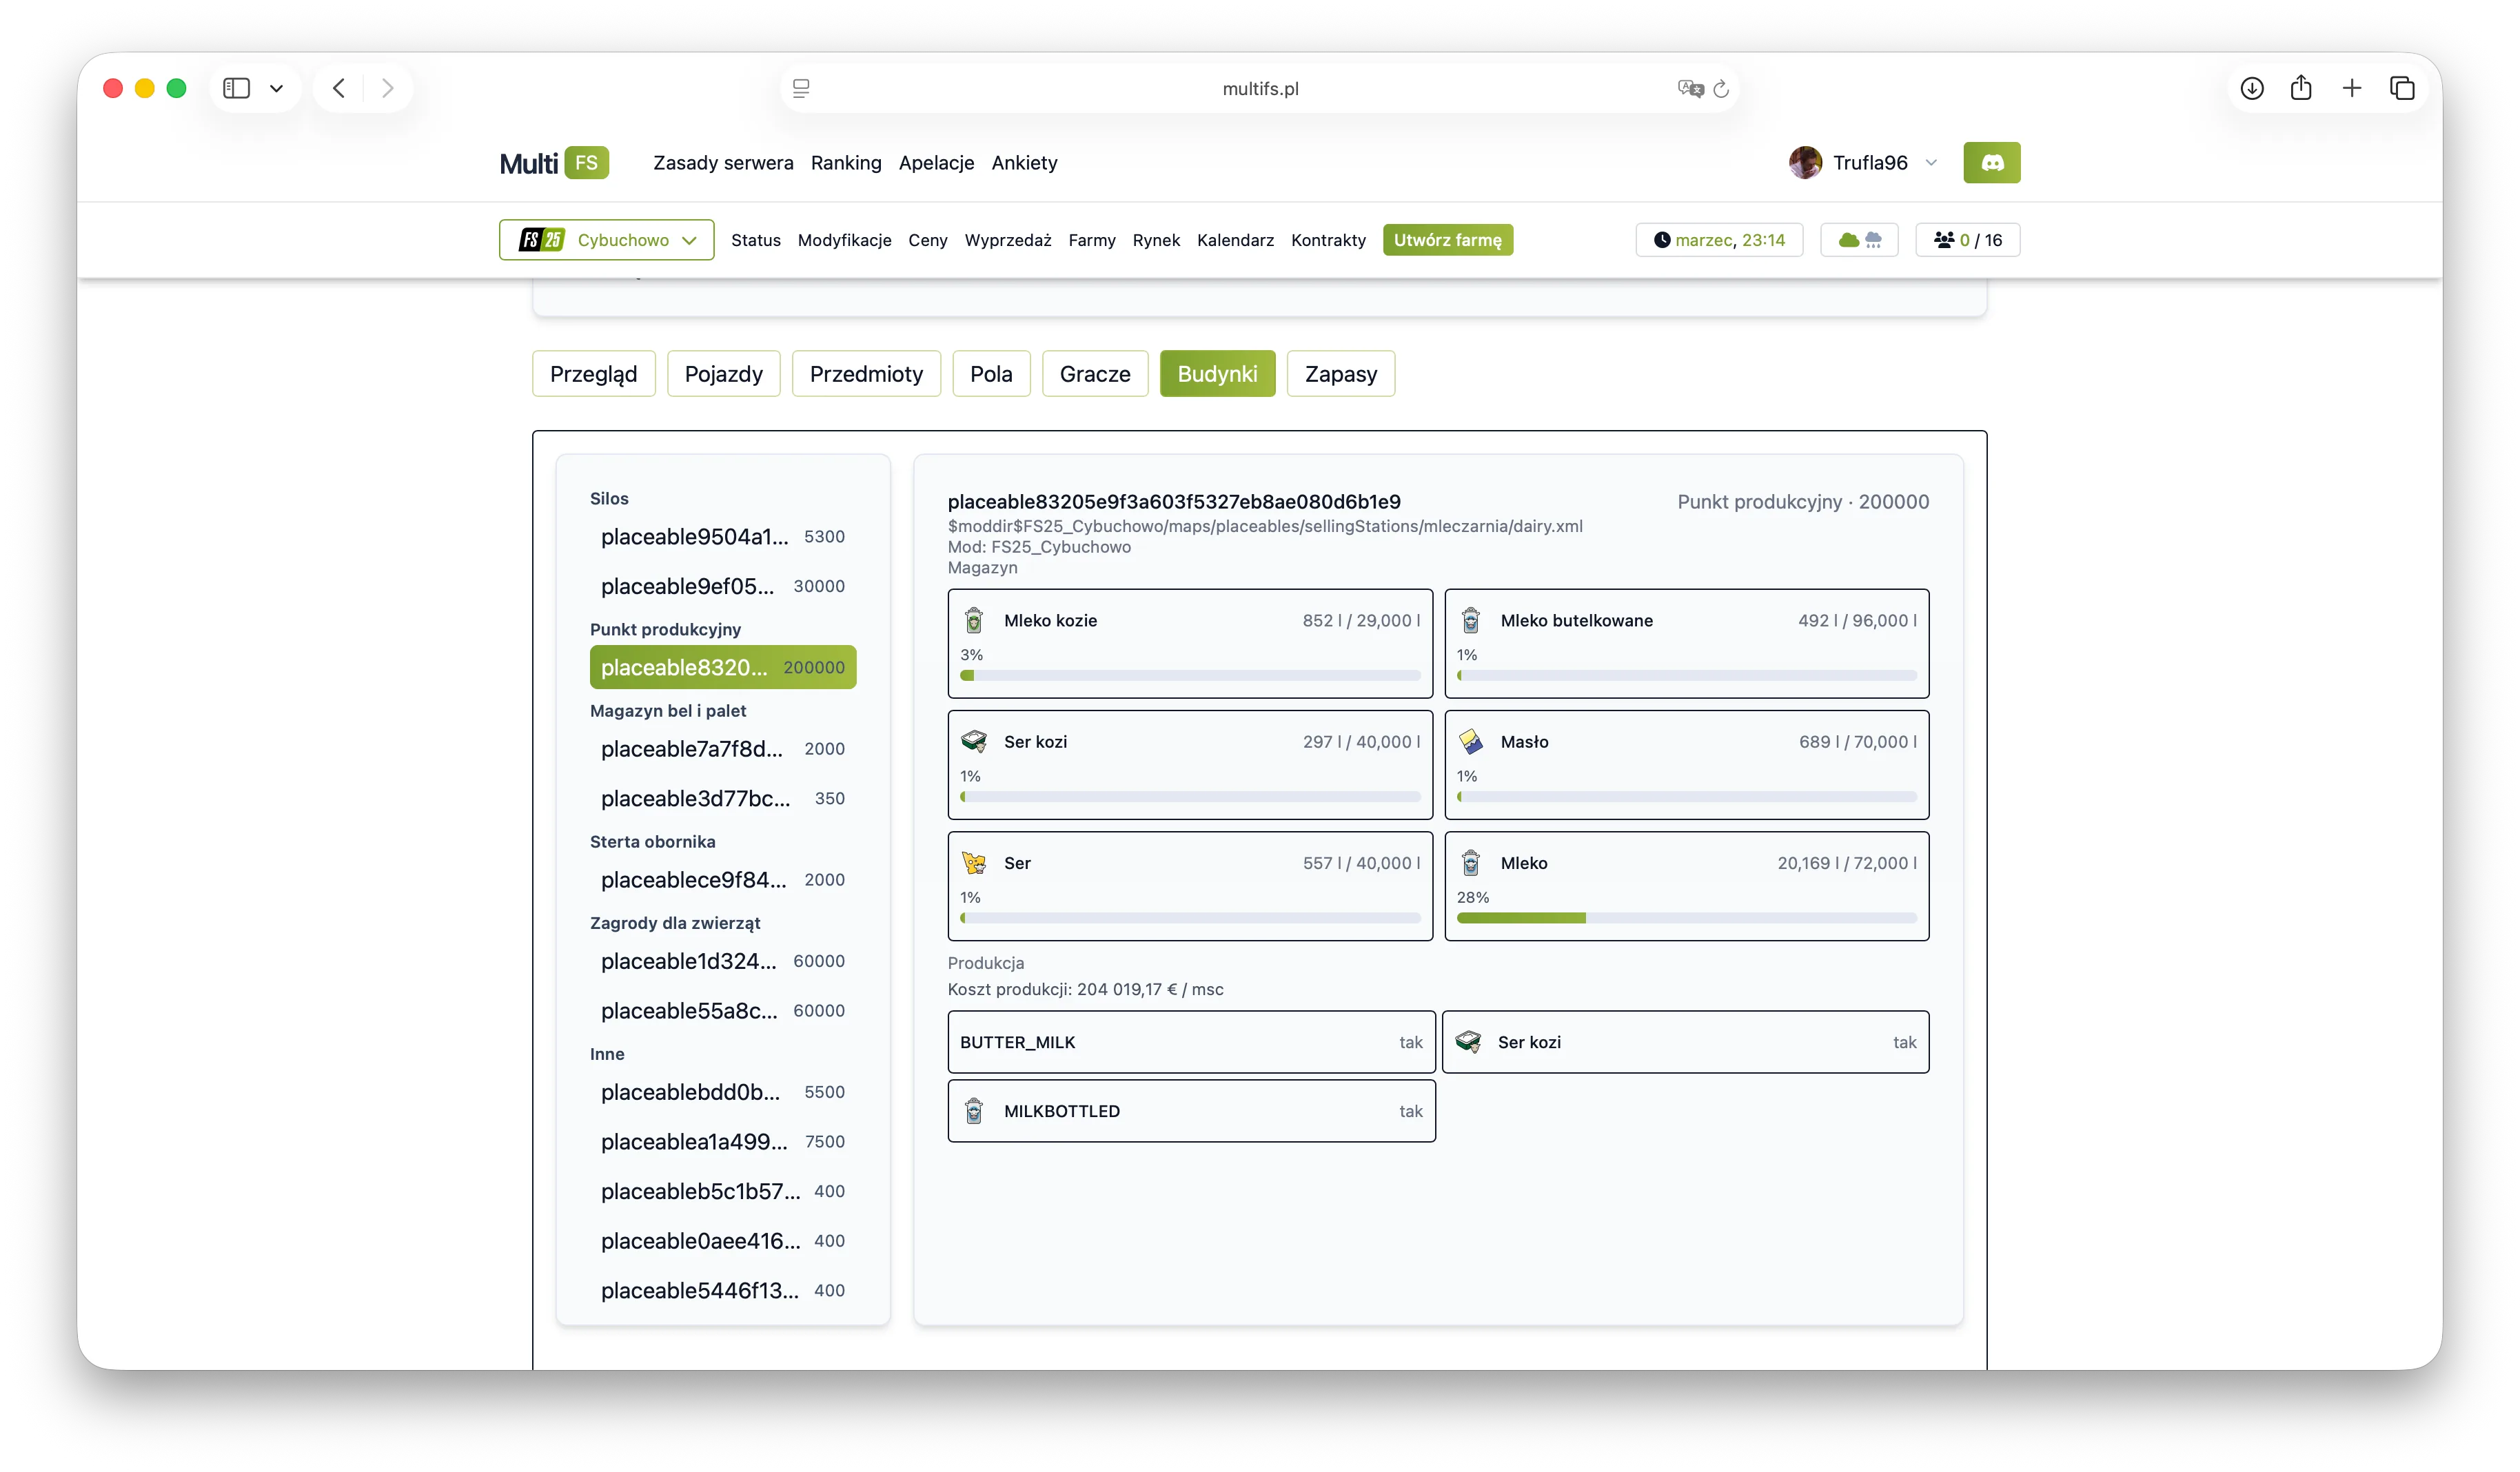Viewport: 2520px width, 1472px height.
Task: Open the Cybuchowo server dropdown
Action: click(606, 240)
